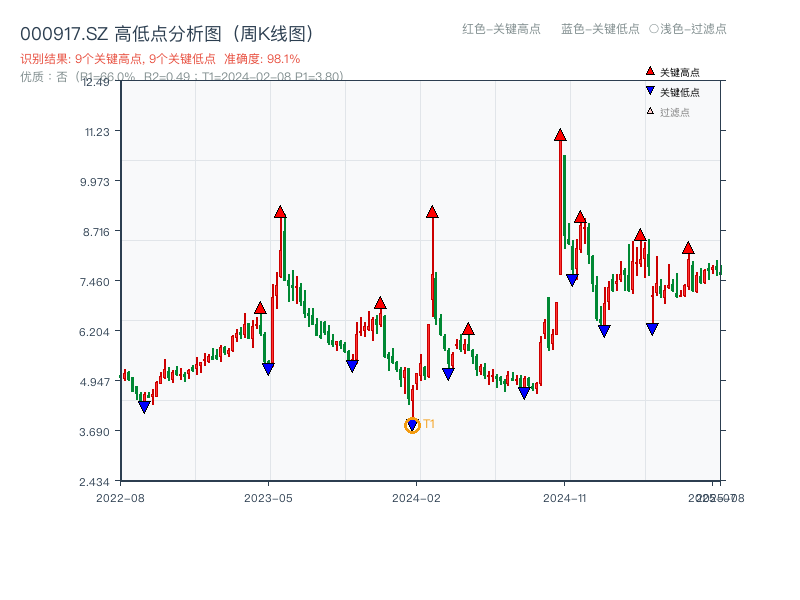The height and width of the screenshot is (600, 800).
Task: Click header text 红色-关键高点
Action: point(501,29)
